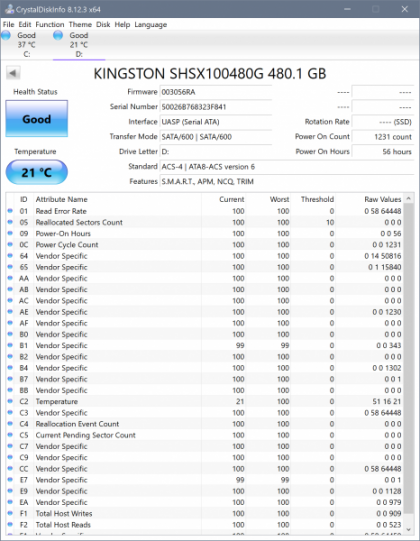
Task: Select the Temperature attribute row name
Action: tap(57, 402)
